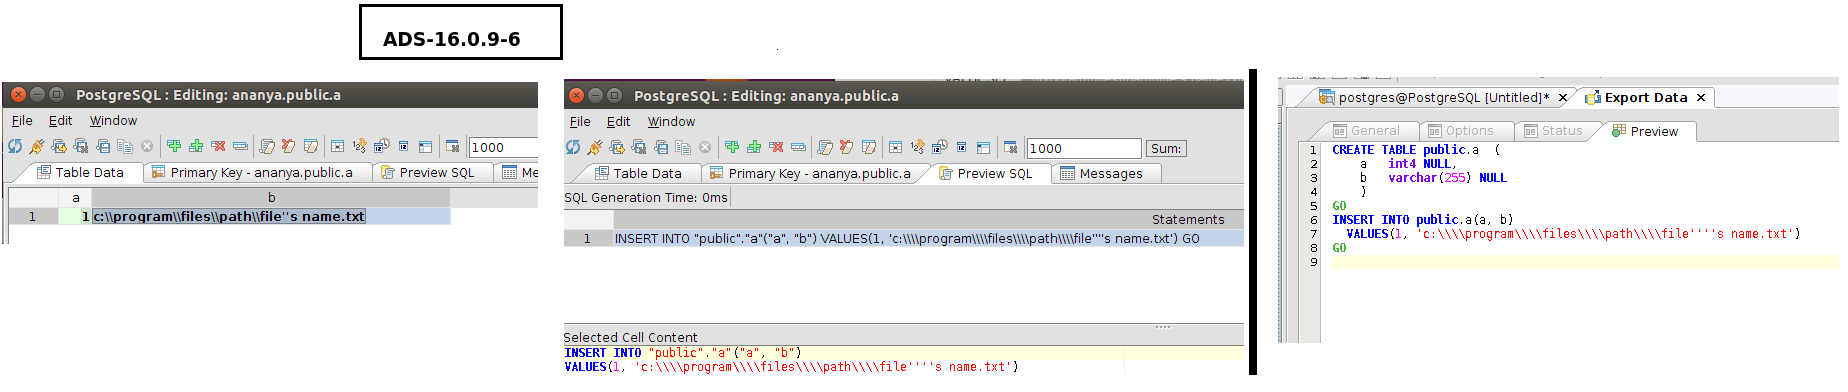
Task: Click the 1000 row limit field in the Preview SQL window
Action: [1083, 148]
